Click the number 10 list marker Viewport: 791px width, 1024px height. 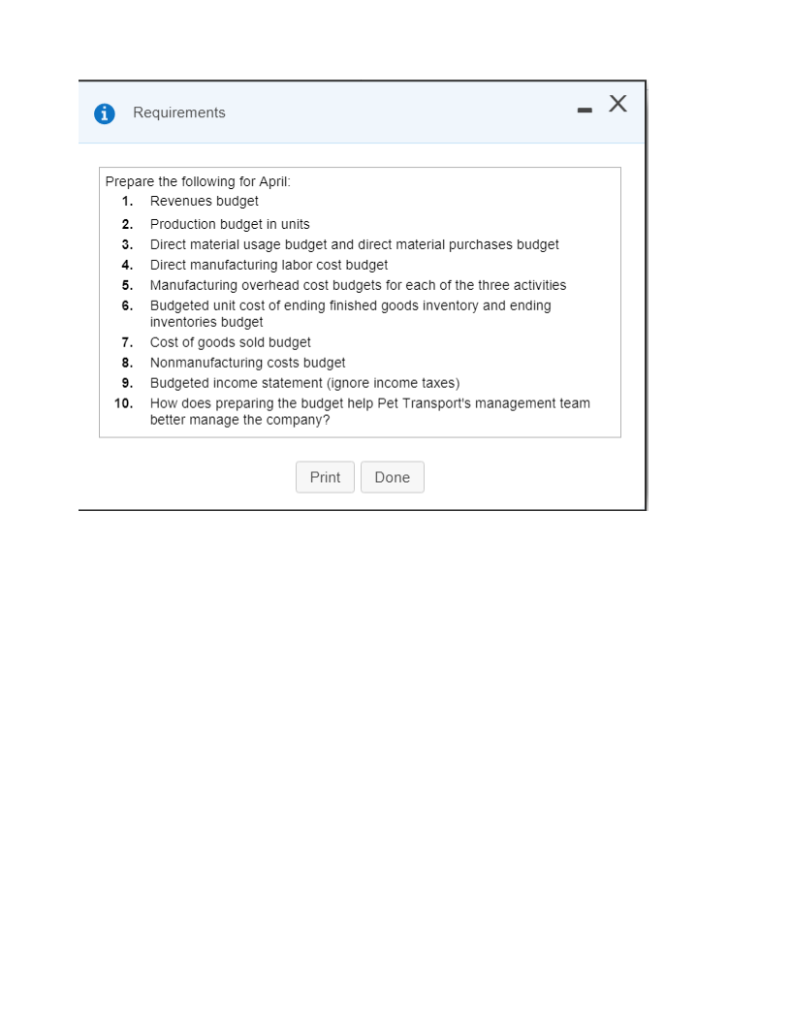[x=123, y=403]
